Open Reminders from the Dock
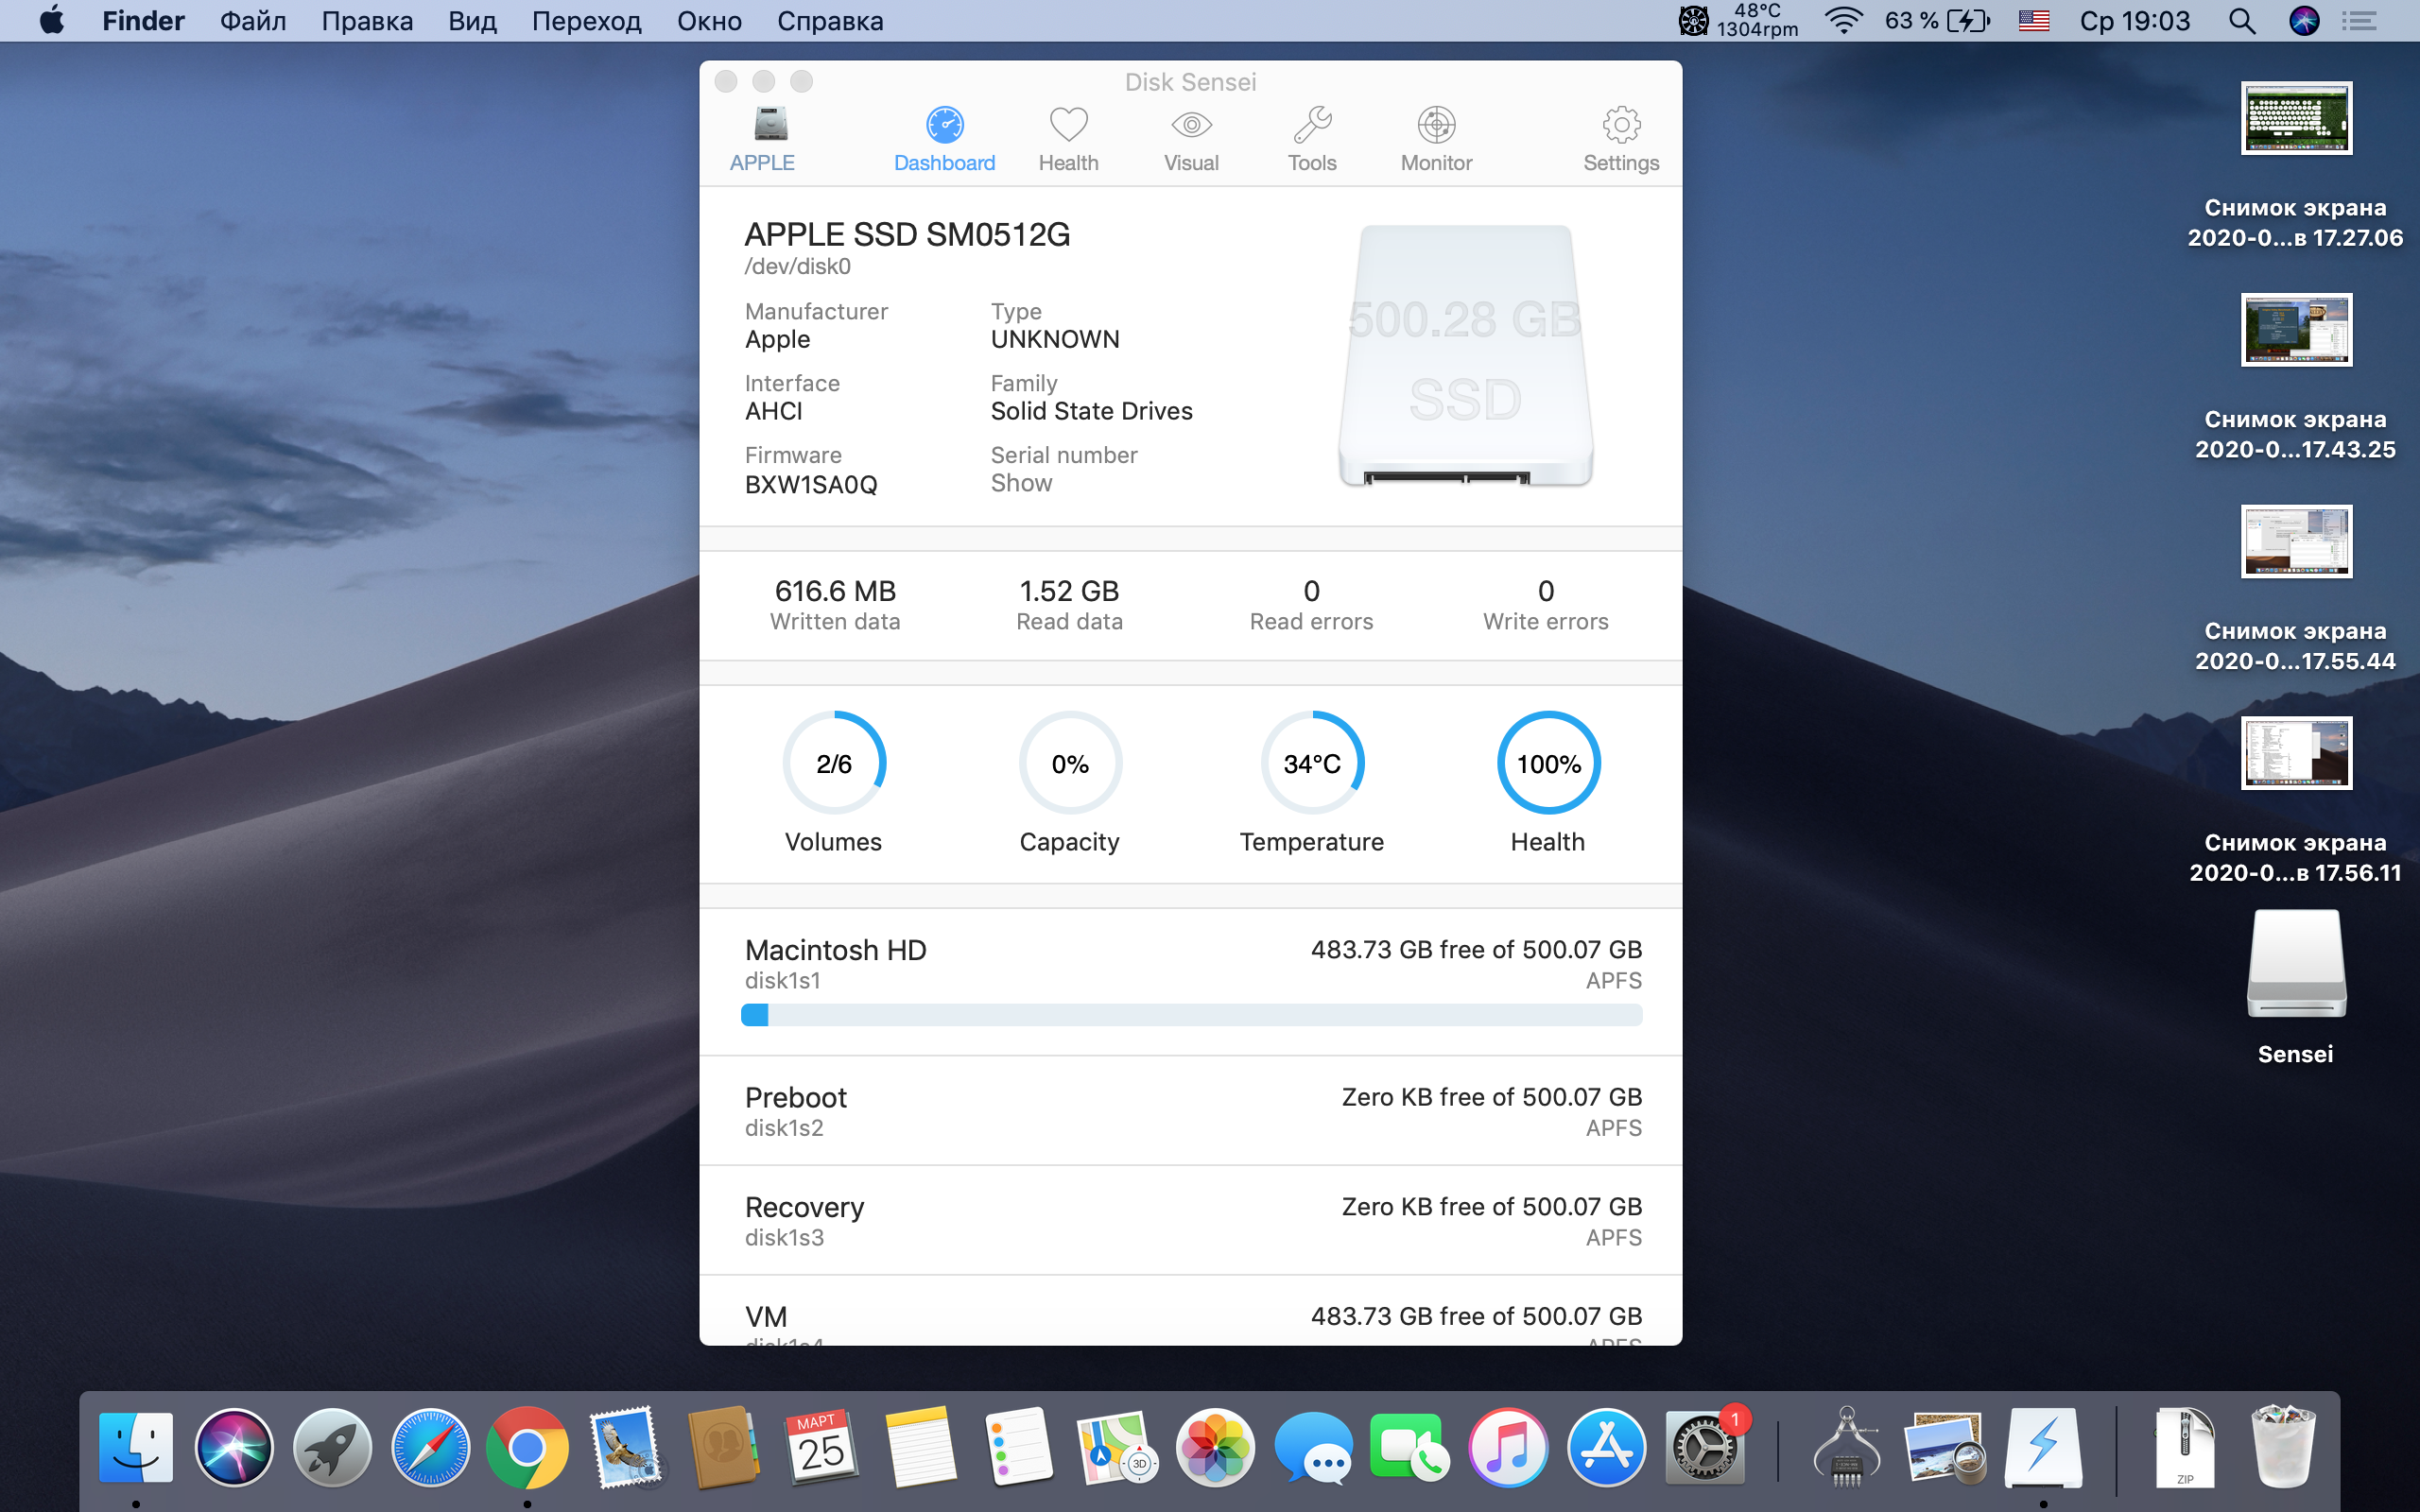 pos(1018,1447)
